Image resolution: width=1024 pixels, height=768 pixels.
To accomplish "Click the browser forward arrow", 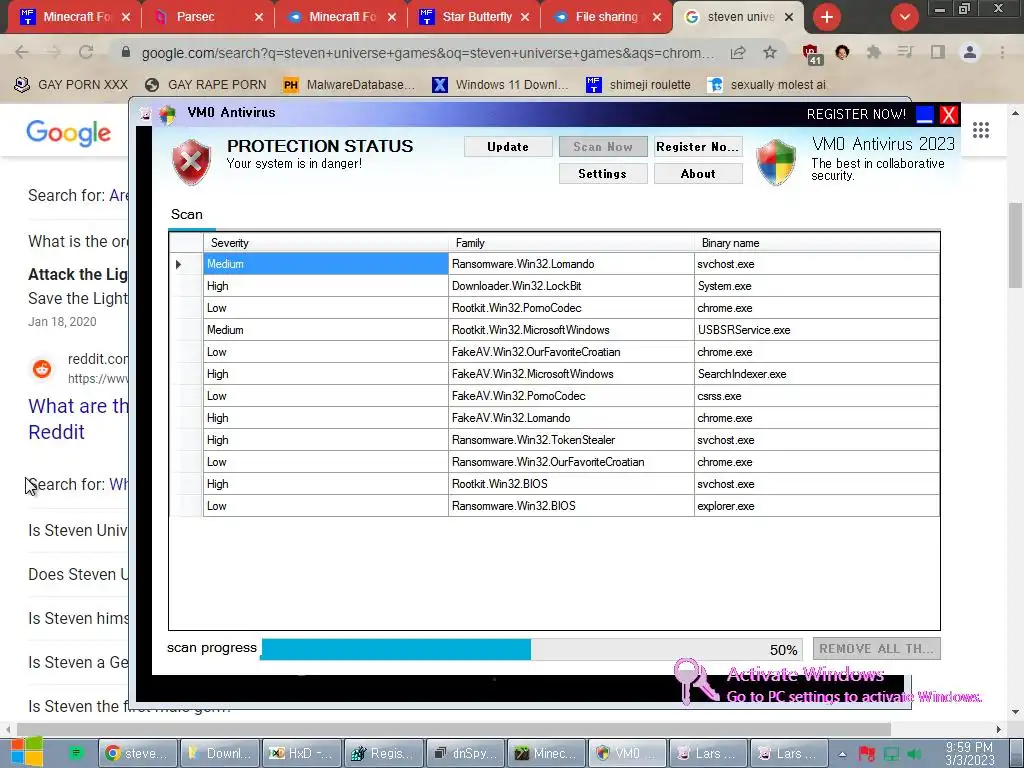I will [54, 52].
